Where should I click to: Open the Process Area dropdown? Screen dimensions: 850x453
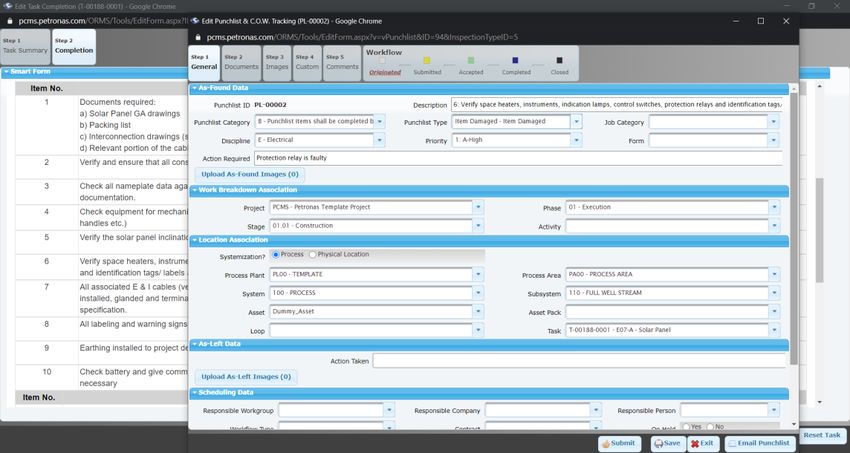point(774,275)
